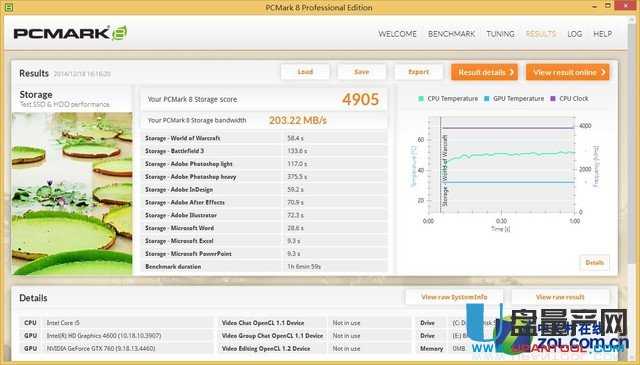
Task: Select the Storage - World of Warcraft row
Action: point(264,138)
